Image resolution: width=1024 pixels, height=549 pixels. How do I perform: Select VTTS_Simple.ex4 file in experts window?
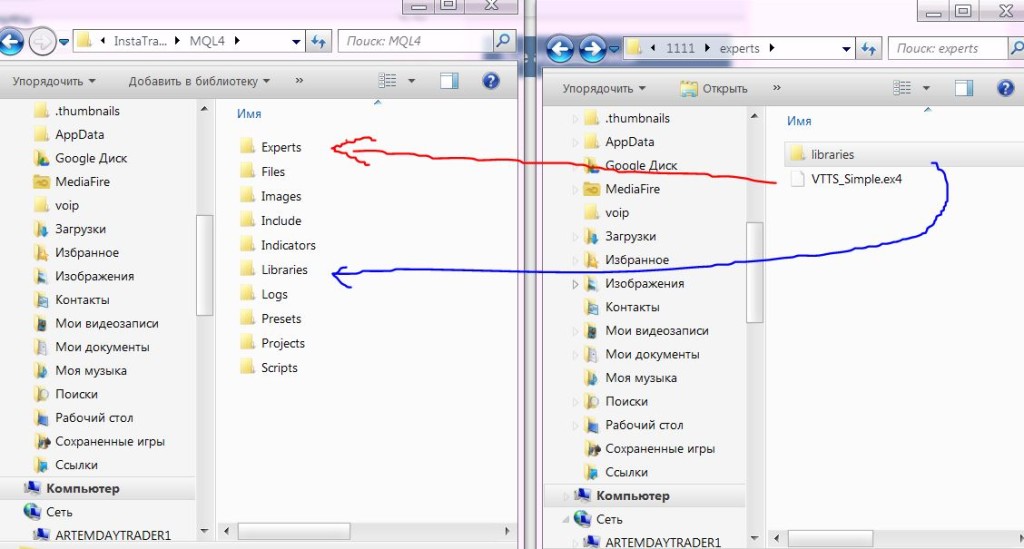coord(846,179)
